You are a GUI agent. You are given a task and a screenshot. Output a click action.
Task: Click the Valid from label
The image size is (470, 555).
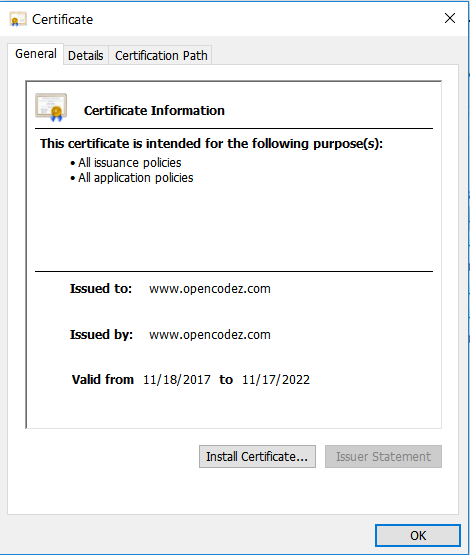[x=103, y=380]
